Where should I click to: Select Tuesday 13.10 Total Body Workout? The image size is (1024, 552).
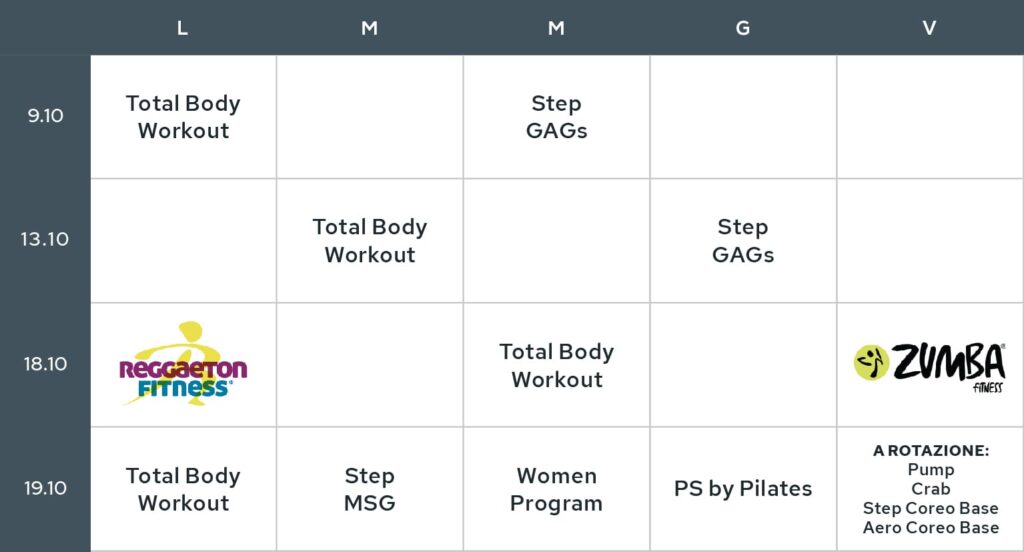370,240
